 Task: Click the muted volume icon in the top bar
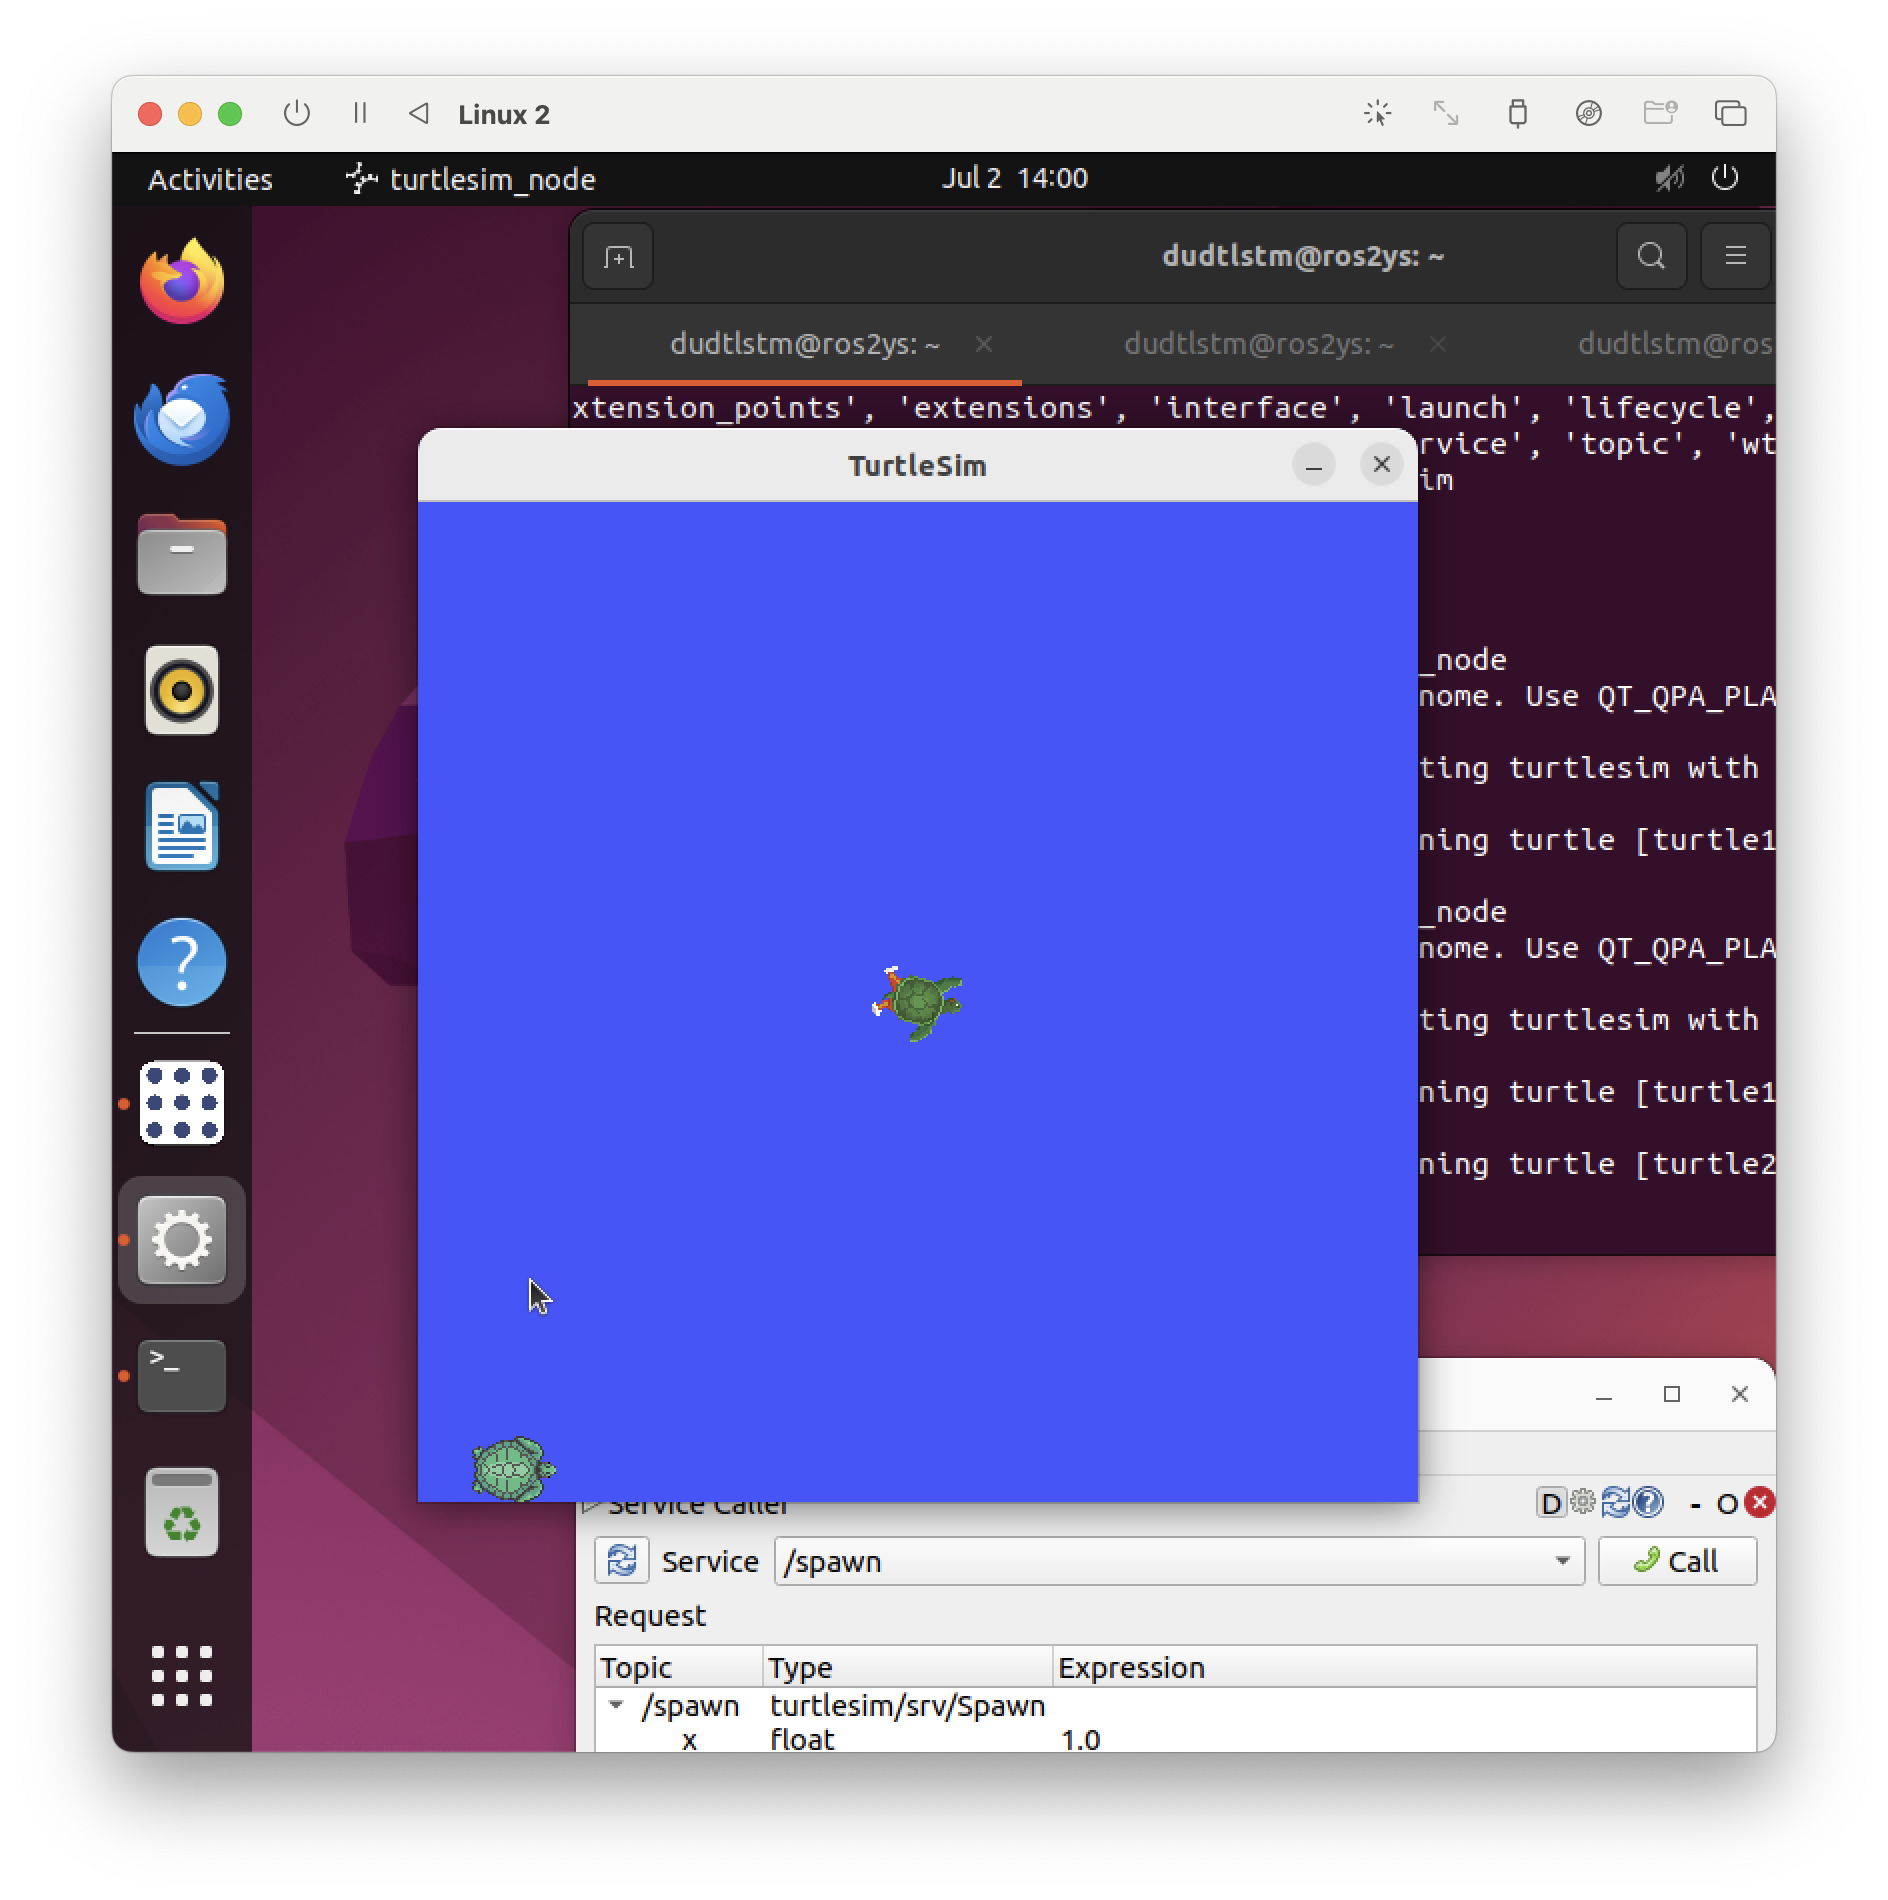coord(1669,178)
